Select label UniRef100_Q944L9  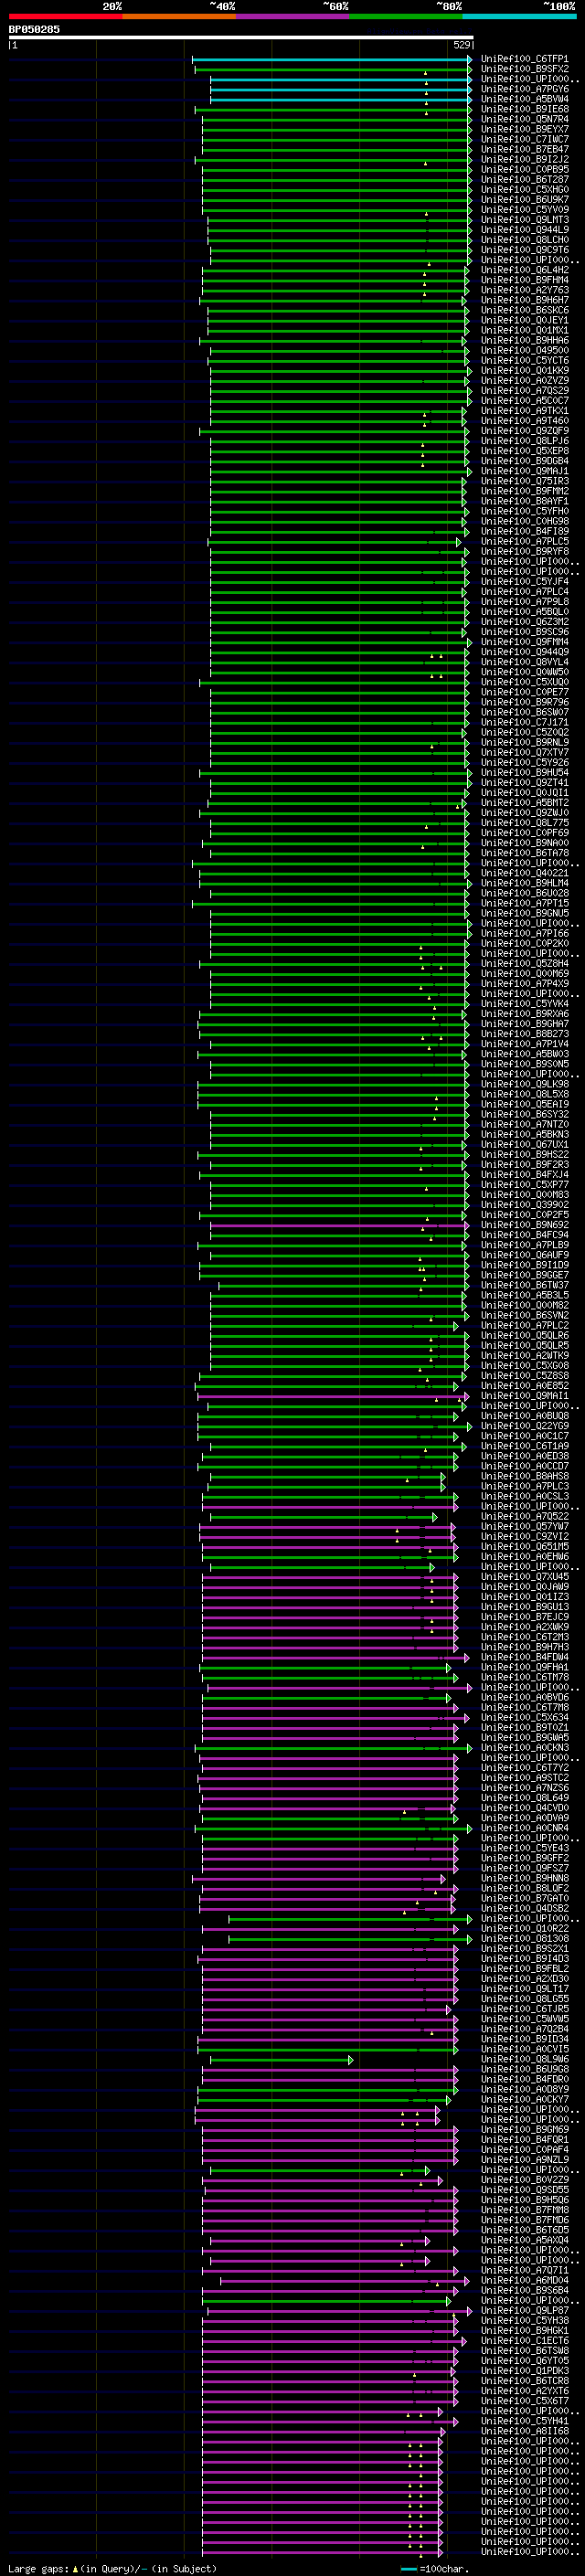524,230
